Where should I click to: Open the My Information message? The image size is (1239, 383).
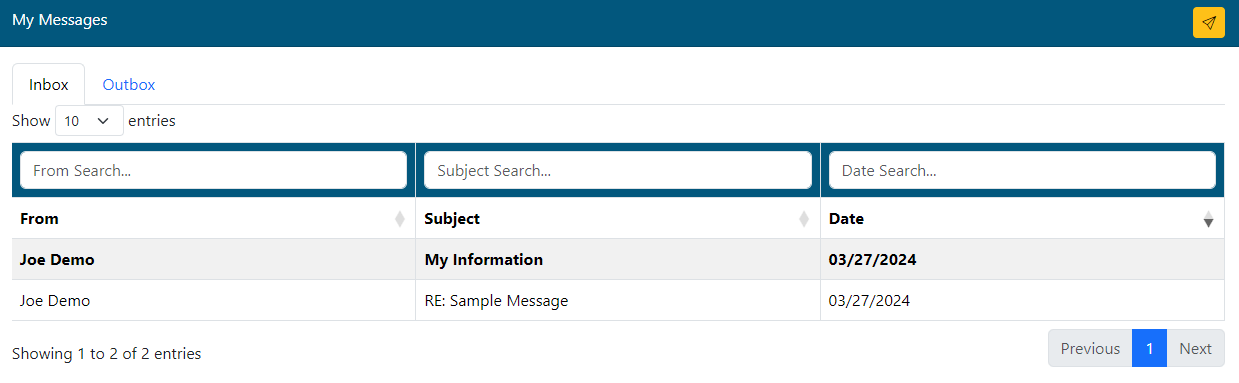coord(484,260)
